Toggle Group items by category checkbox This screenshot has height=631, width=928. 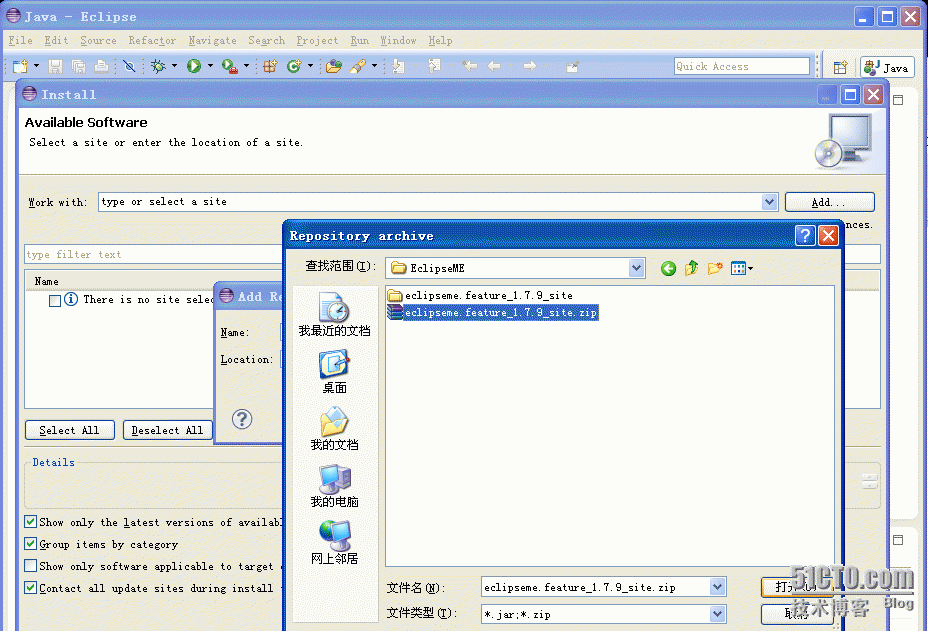click(x=31, y=543)
